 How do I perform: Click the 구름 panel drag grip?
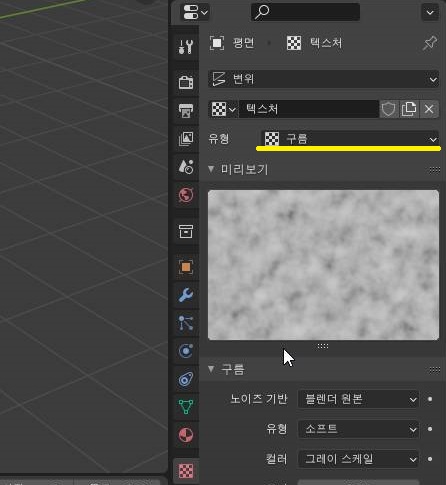[x=434, y=370]
